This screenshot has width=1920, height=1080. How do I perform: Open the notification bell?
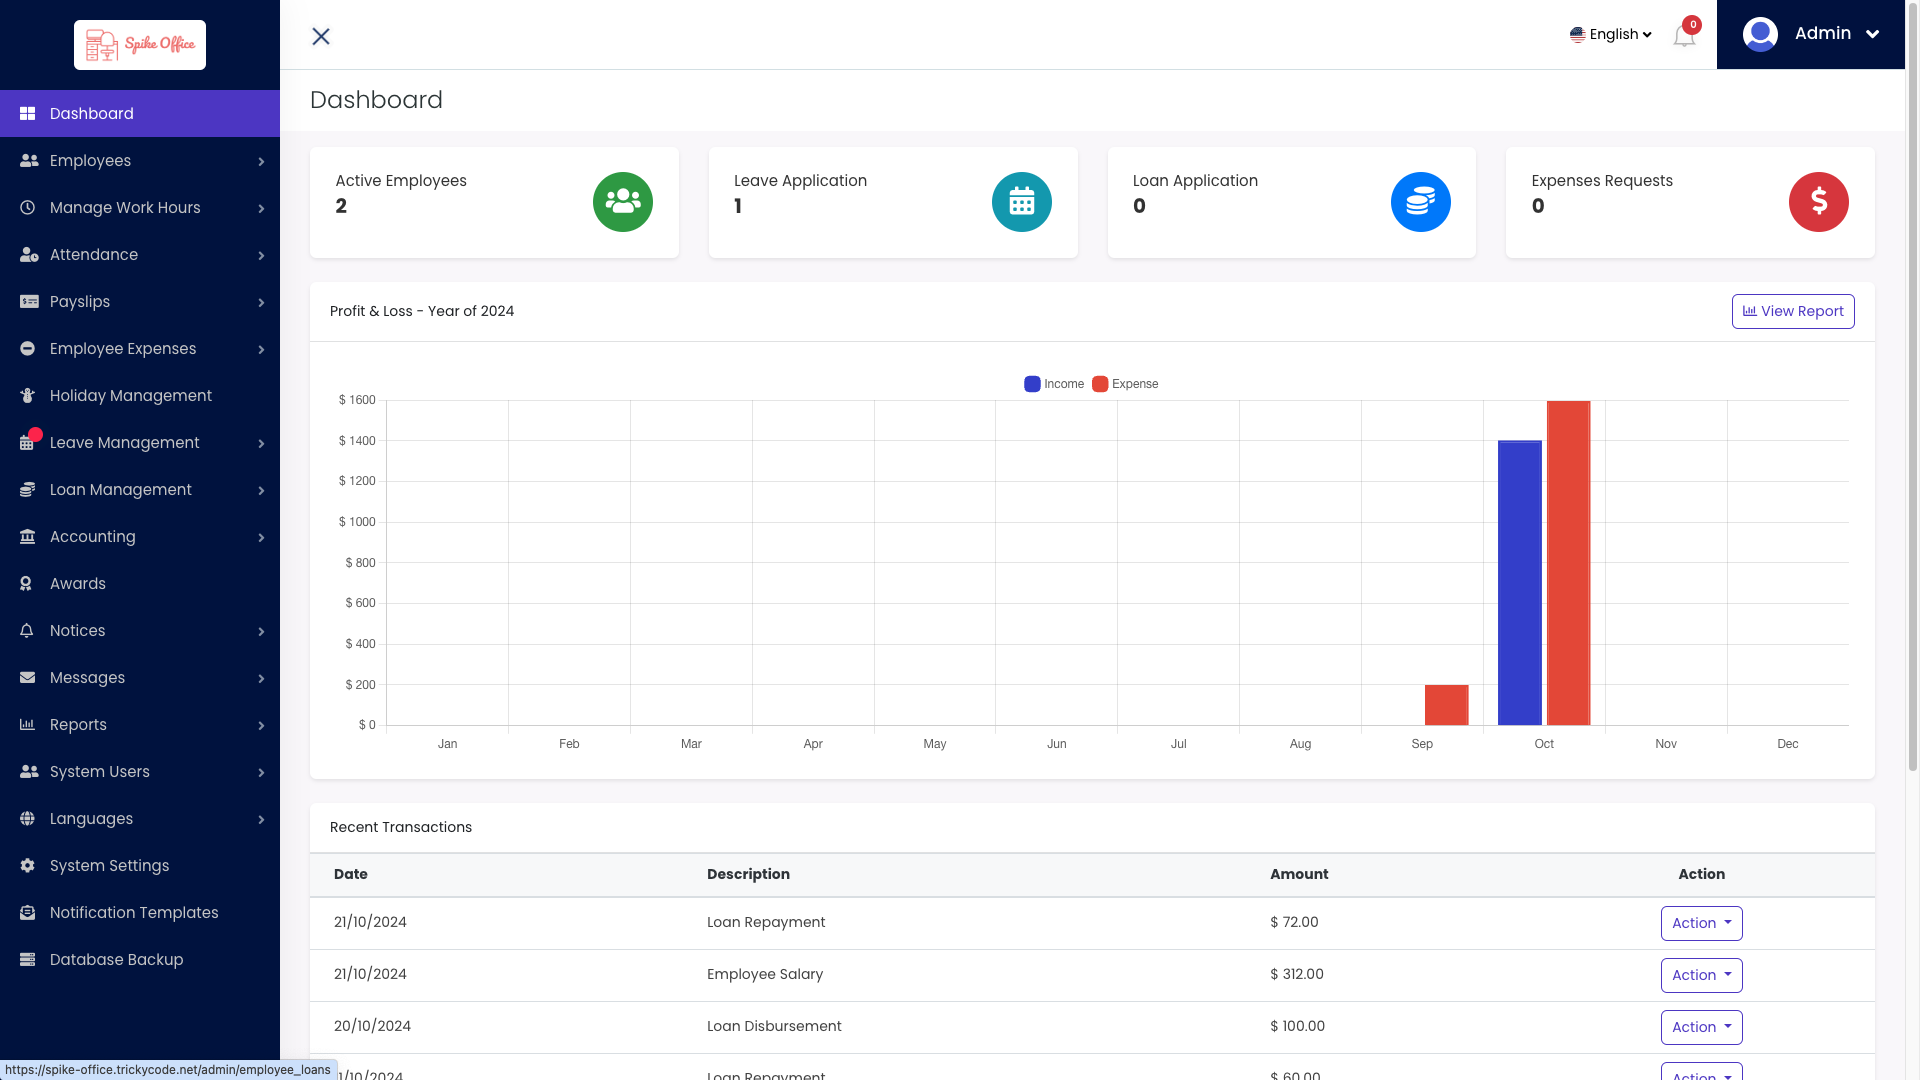coord(1683,35)
